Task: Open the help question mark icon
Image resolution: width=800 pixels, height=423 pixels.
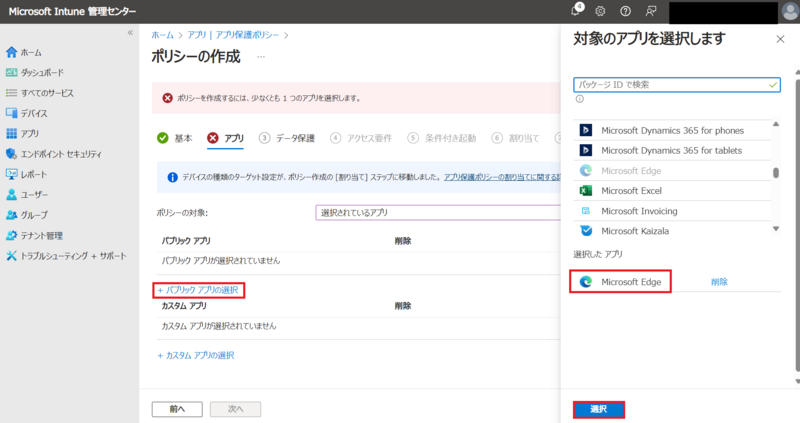Action: [x=625, y=11]
